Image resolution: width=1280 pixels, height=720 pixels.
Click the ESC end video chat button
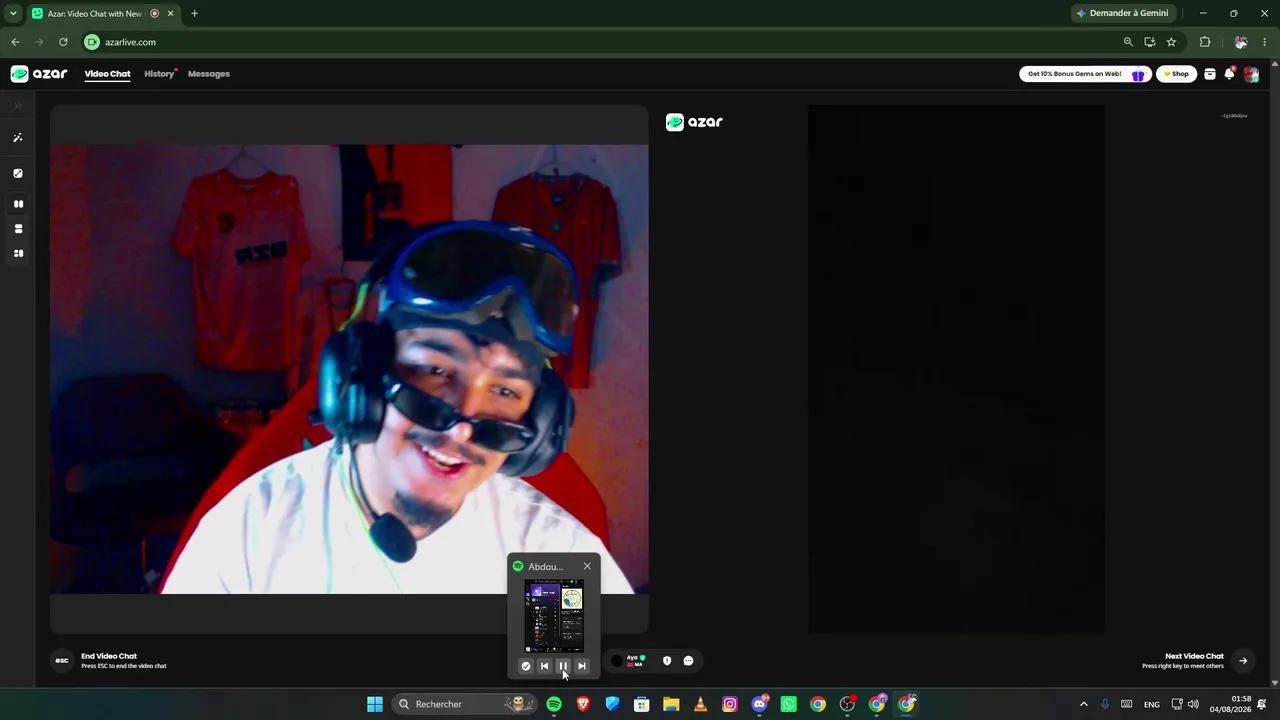(62, 661)
